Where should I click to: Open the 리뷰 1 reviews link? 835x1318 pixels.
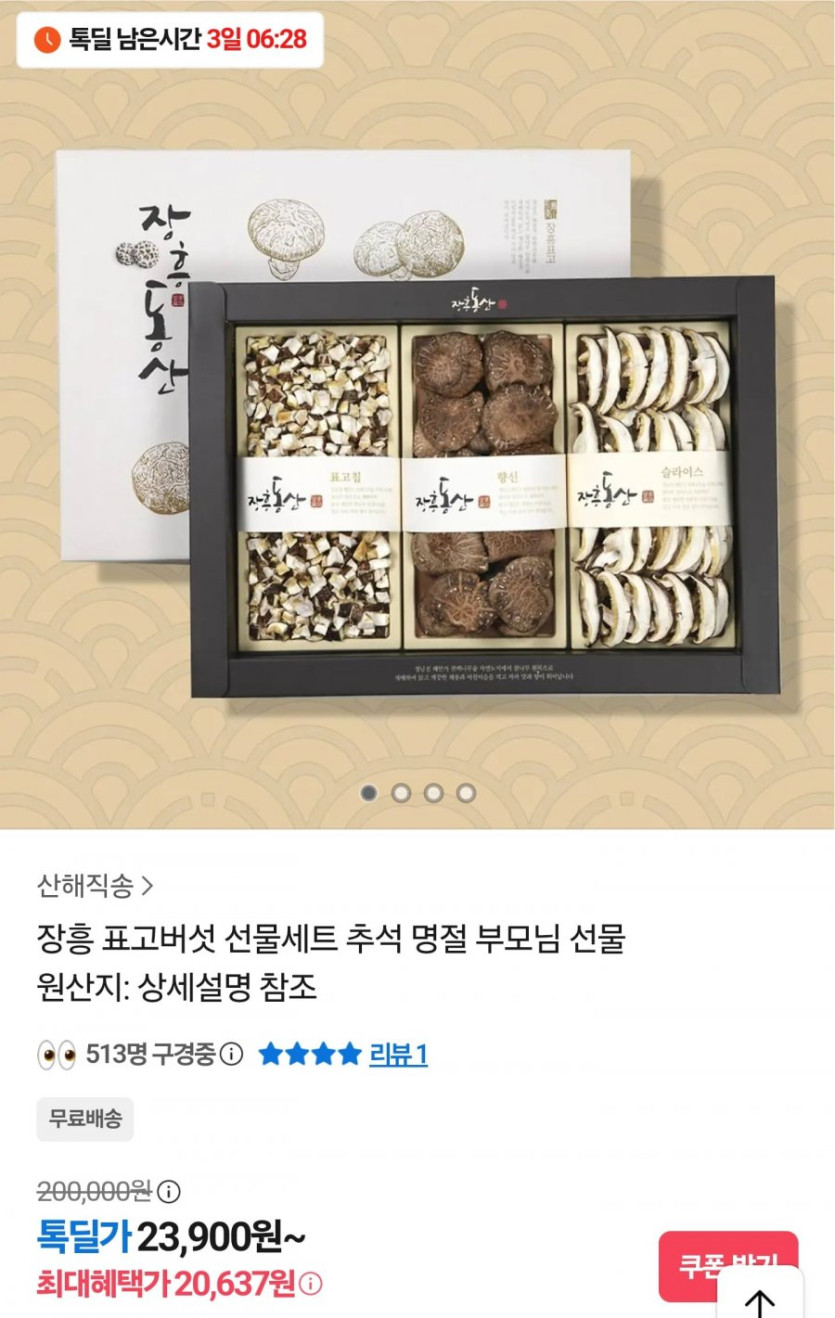click(398, 1054)
